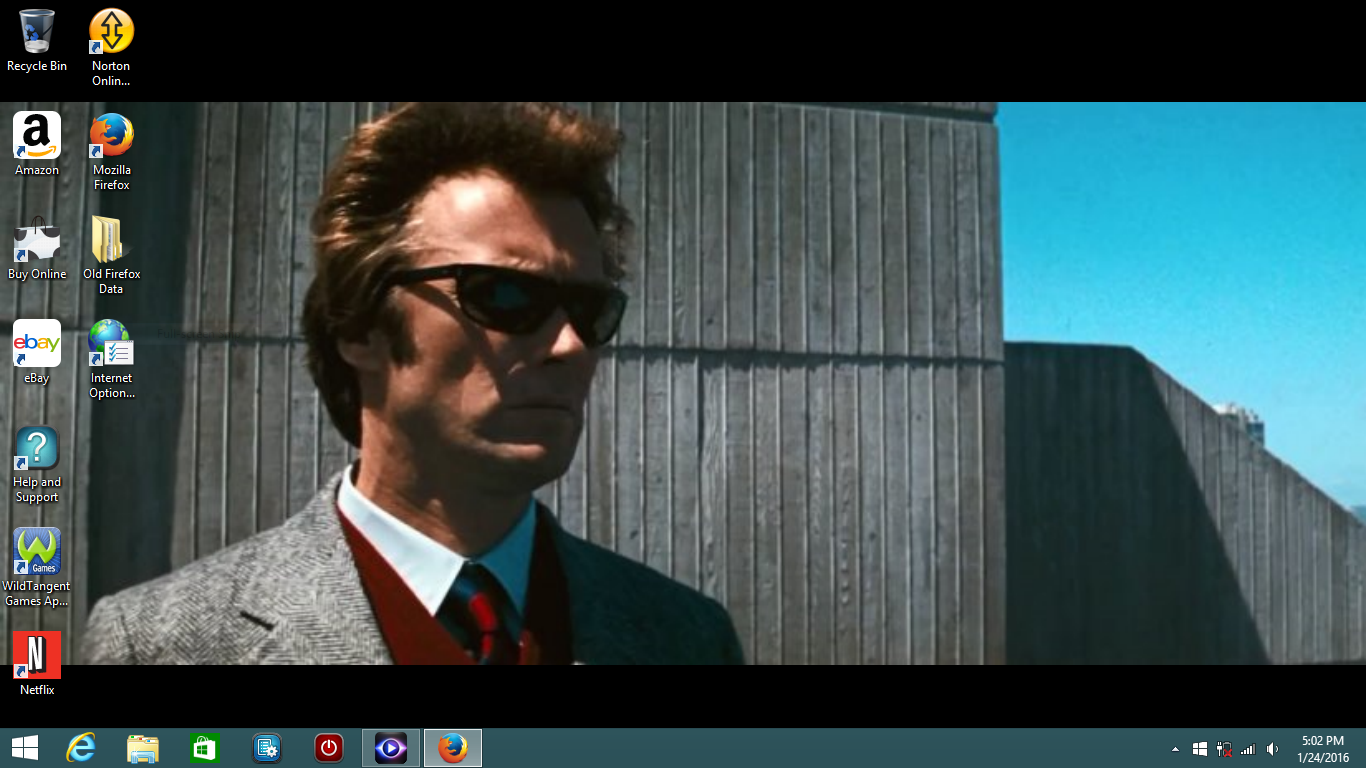Image resolution: width=1366 pixels, height=768 pixels.
Task: Launch Internet Explorer from the taskbar
Action: click(x=81, y=748)
